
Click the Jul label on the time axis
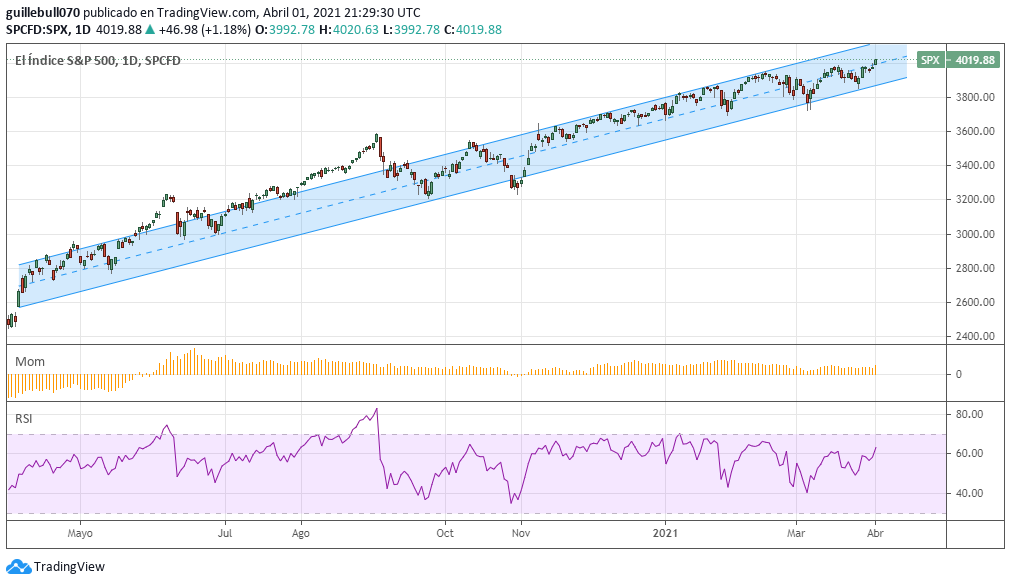(225, 533)
